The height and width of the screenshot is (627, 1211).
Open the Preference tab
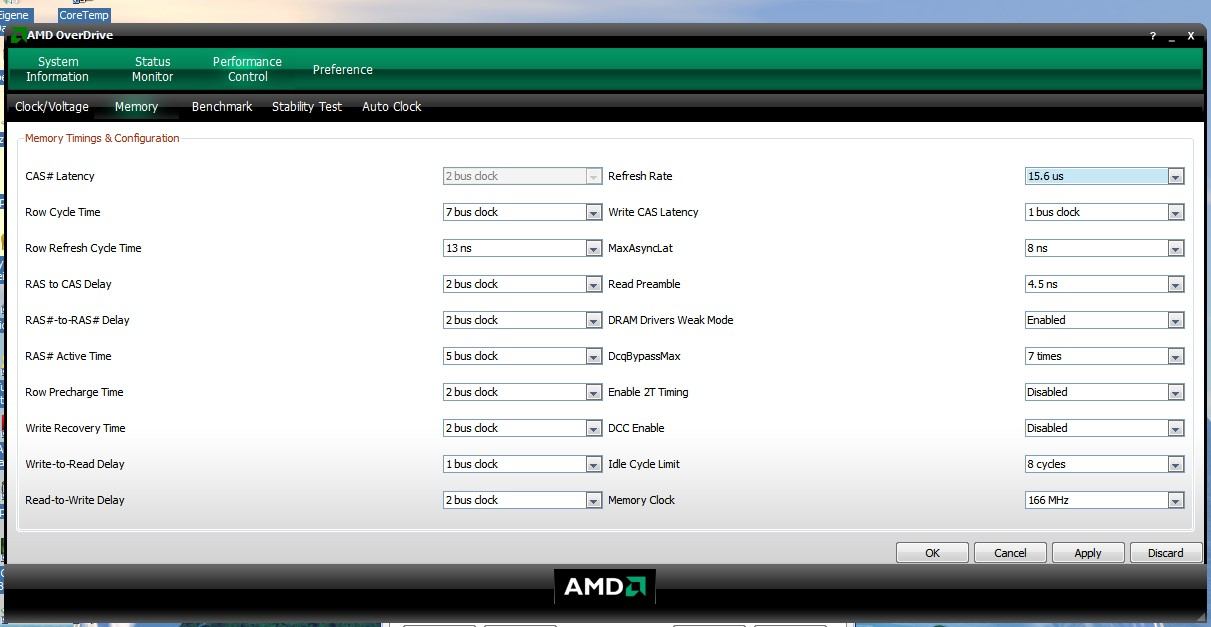pos(342,69)
